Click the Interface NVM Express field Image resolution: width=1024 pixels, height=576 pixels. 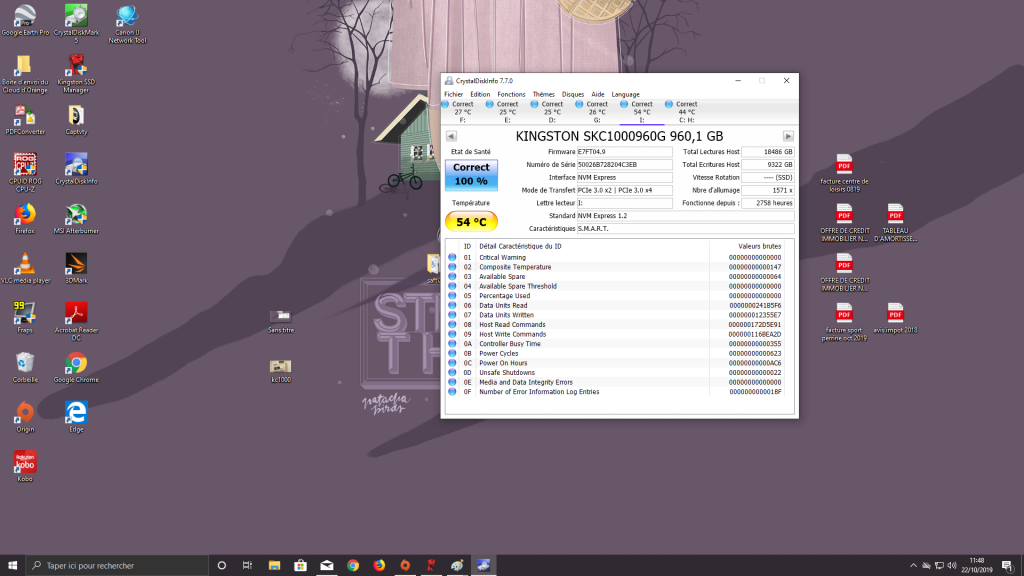[624, 177]
